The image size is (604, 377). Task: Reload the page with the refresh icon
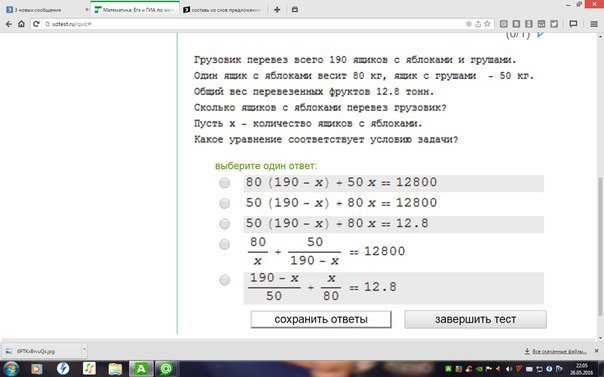[x=36, y=24]
